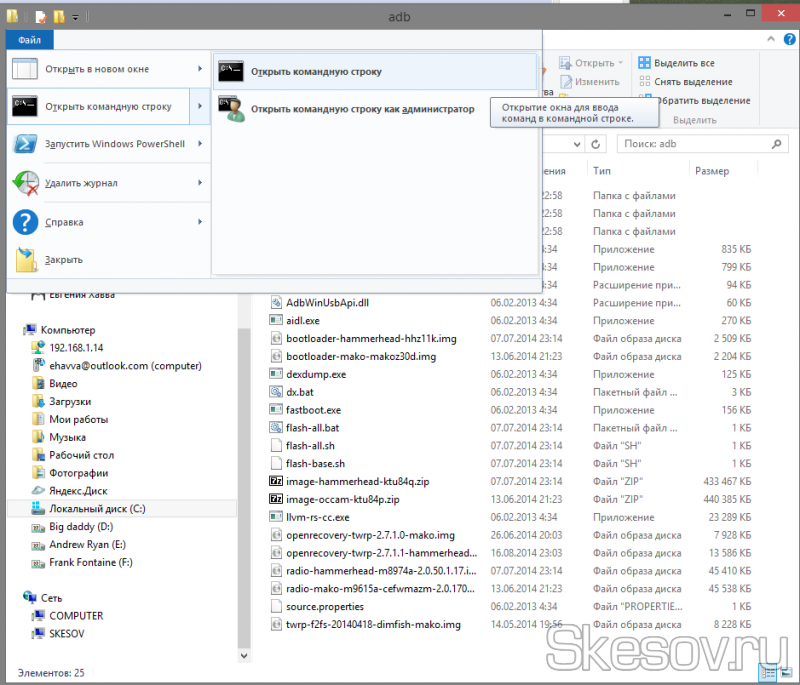The image size is (800, 685).
Task: Expand the Запустить Windows PowerShell submenu arrow
Action: click(200, 144)
